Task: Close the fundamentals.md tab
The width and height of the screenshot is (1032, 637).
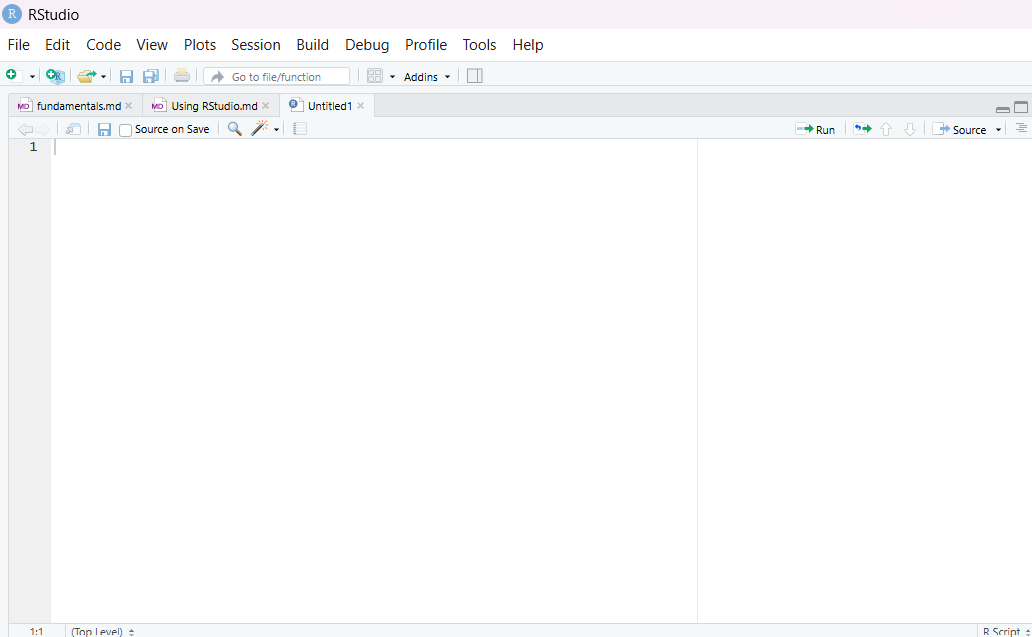Action: click(129, 106)
